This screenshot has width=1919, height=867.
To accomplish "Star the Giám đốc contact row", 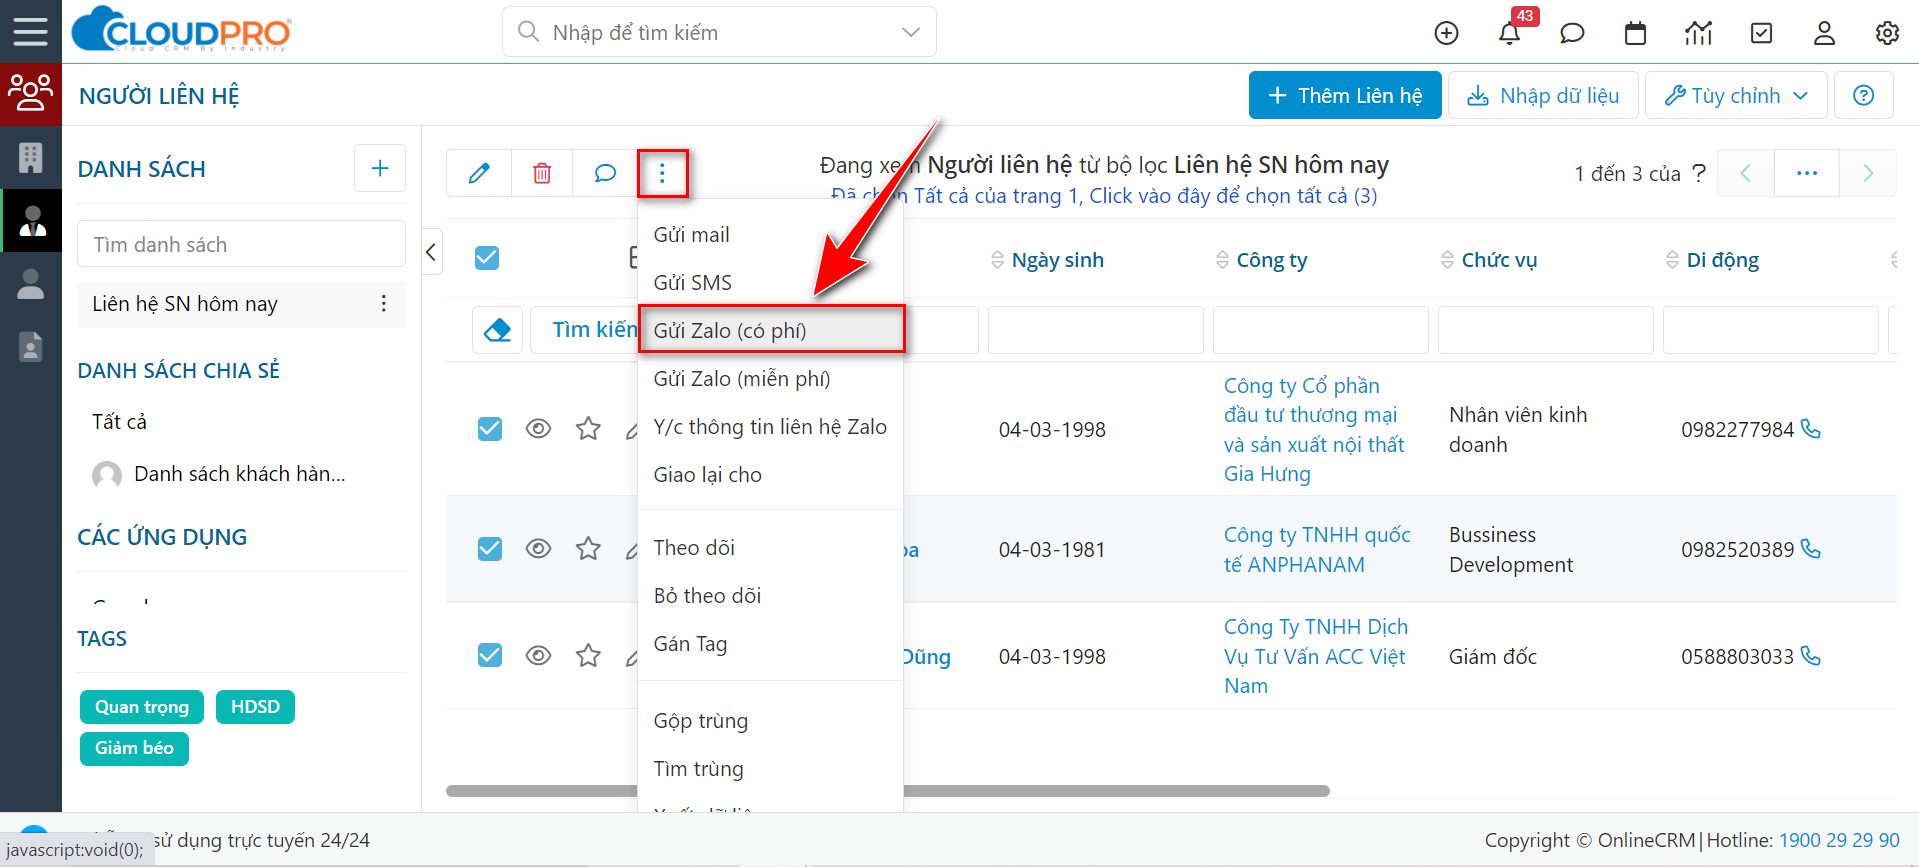I will click(588, 655).
